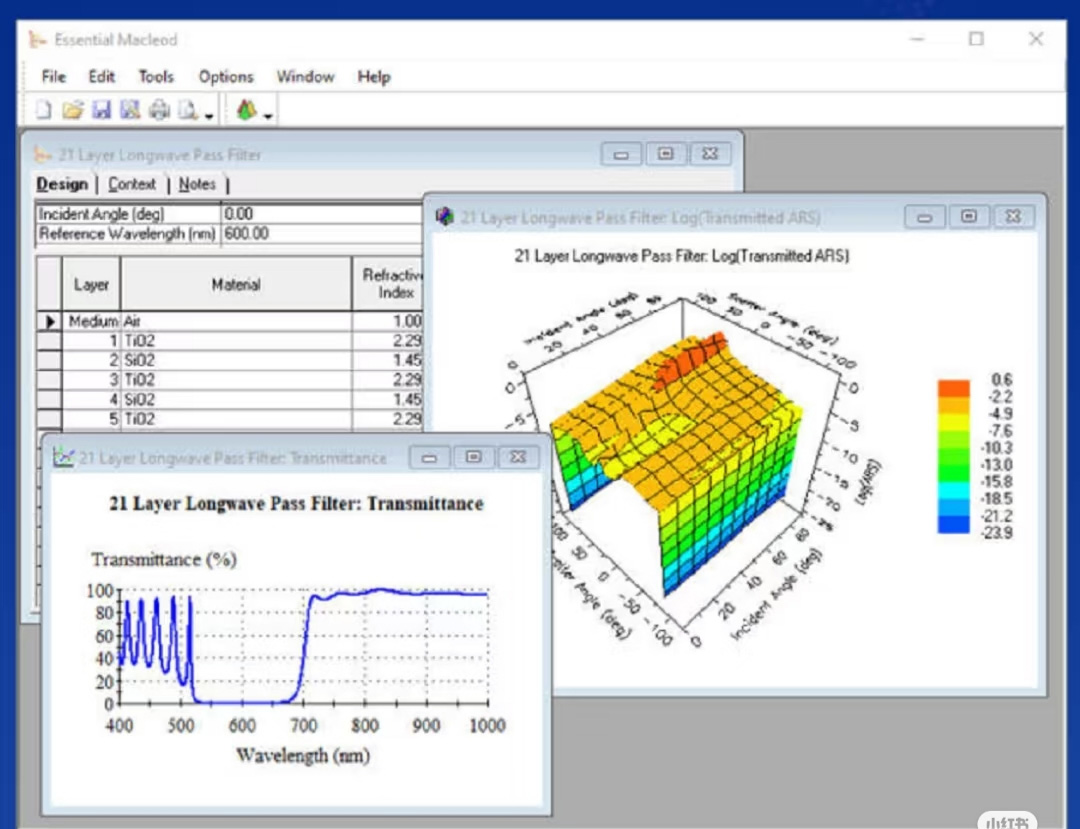The width and height of the screenshot is (1080, 829).
Task: Click the Reference Wavelength value field
Action: point(320,234)
